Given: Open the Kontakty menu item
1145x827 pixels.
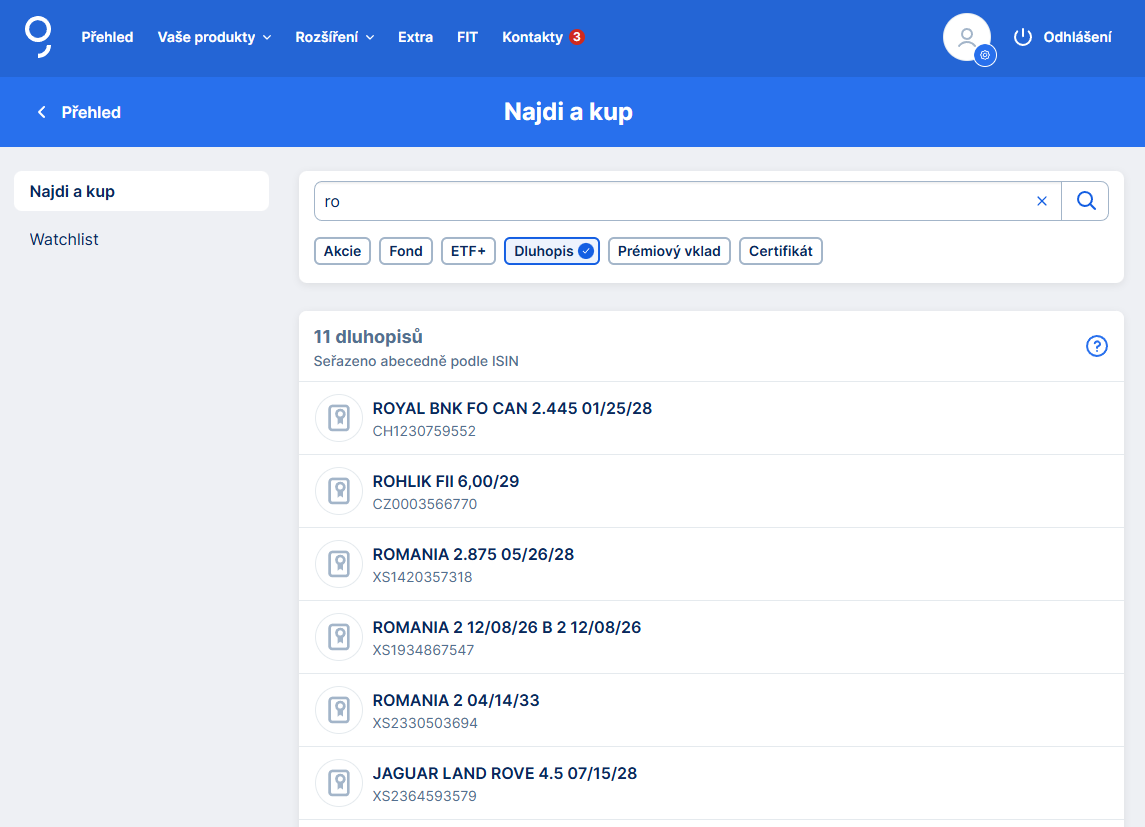Looking at the screenshot, I should click(x=533, y=37).
